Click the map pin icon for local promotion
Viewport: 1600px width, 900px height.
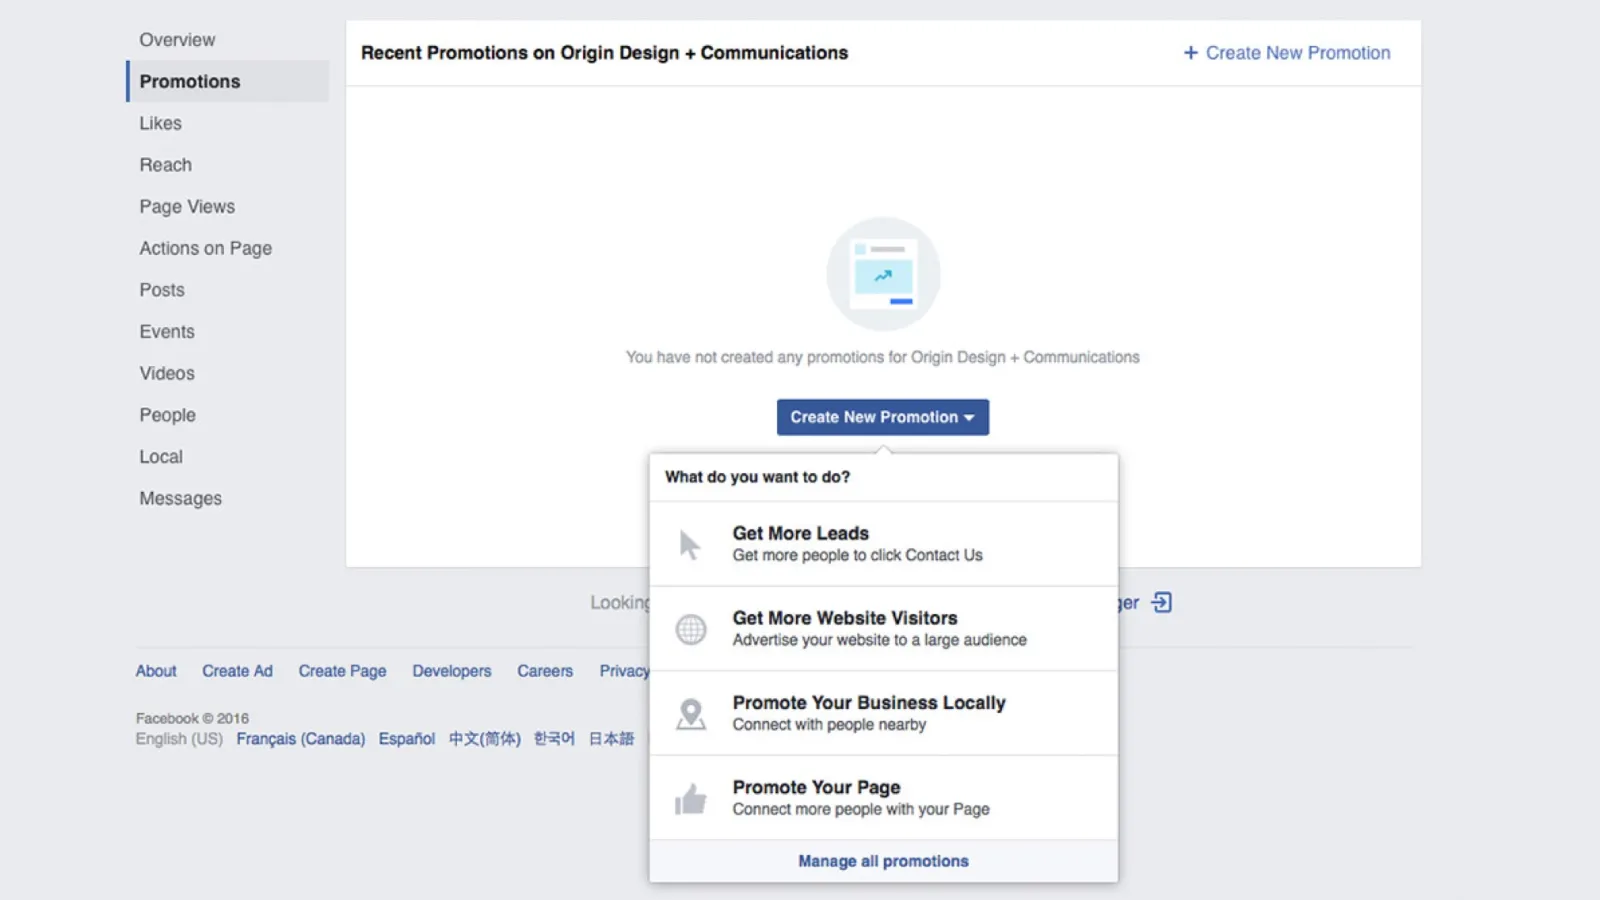click(690, 714)
